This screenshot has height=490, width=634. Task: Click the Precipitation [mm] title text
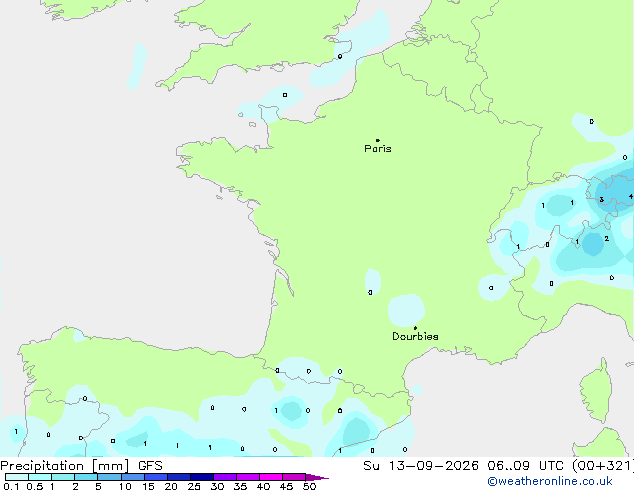pos(65,466)
